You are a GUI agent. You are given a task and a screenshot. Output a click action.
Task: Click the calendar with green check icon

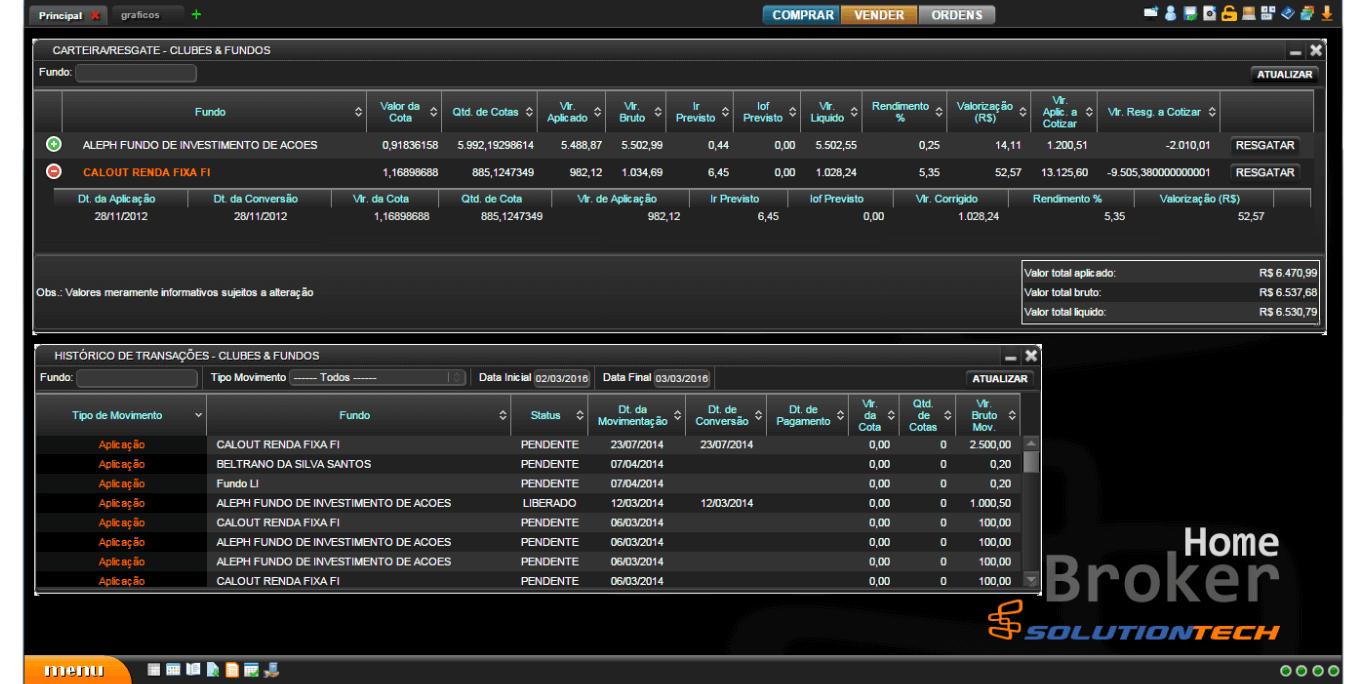point(251,670)
